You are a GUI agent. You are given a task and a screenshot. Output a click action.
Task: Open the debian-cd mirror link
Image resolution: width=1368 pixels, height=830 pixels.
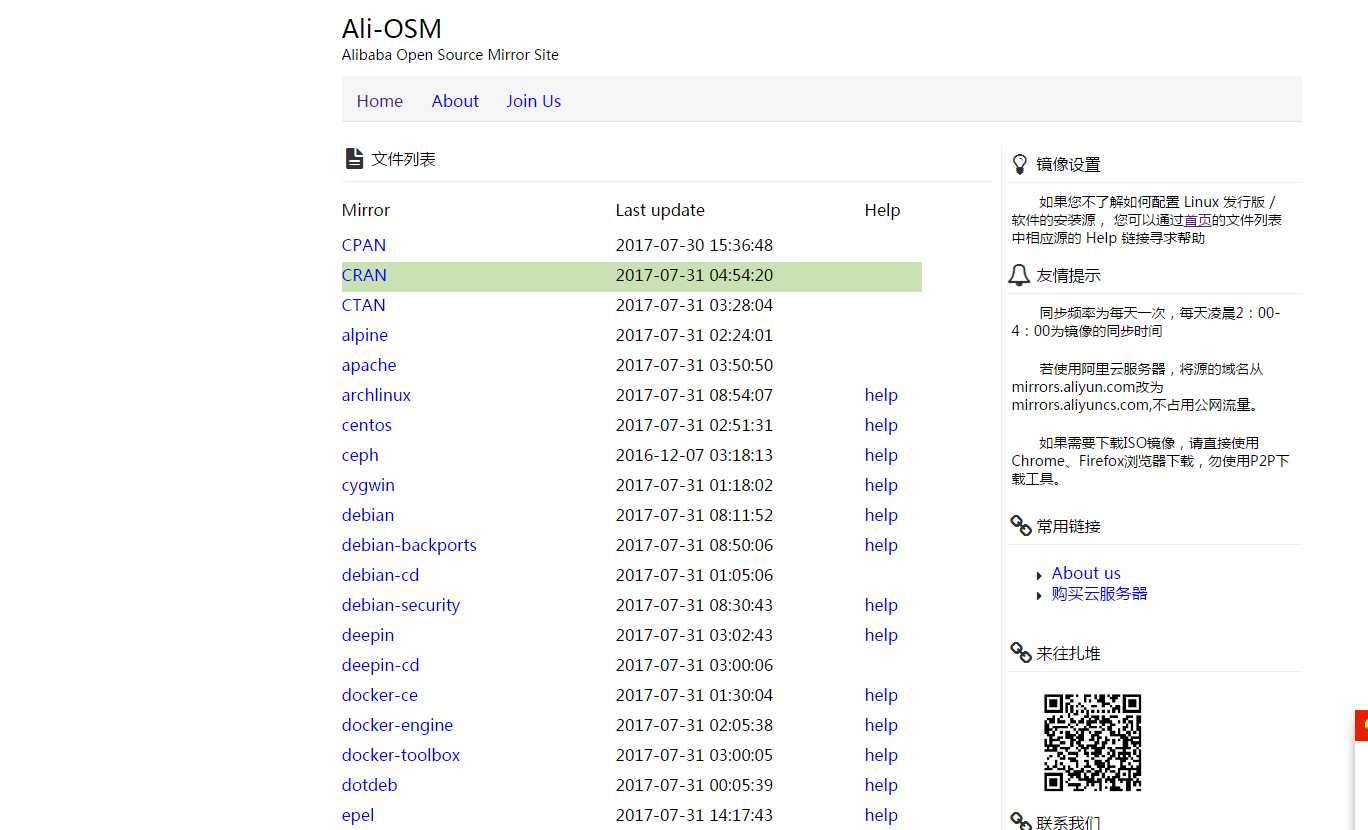click(x=380, y=575)
